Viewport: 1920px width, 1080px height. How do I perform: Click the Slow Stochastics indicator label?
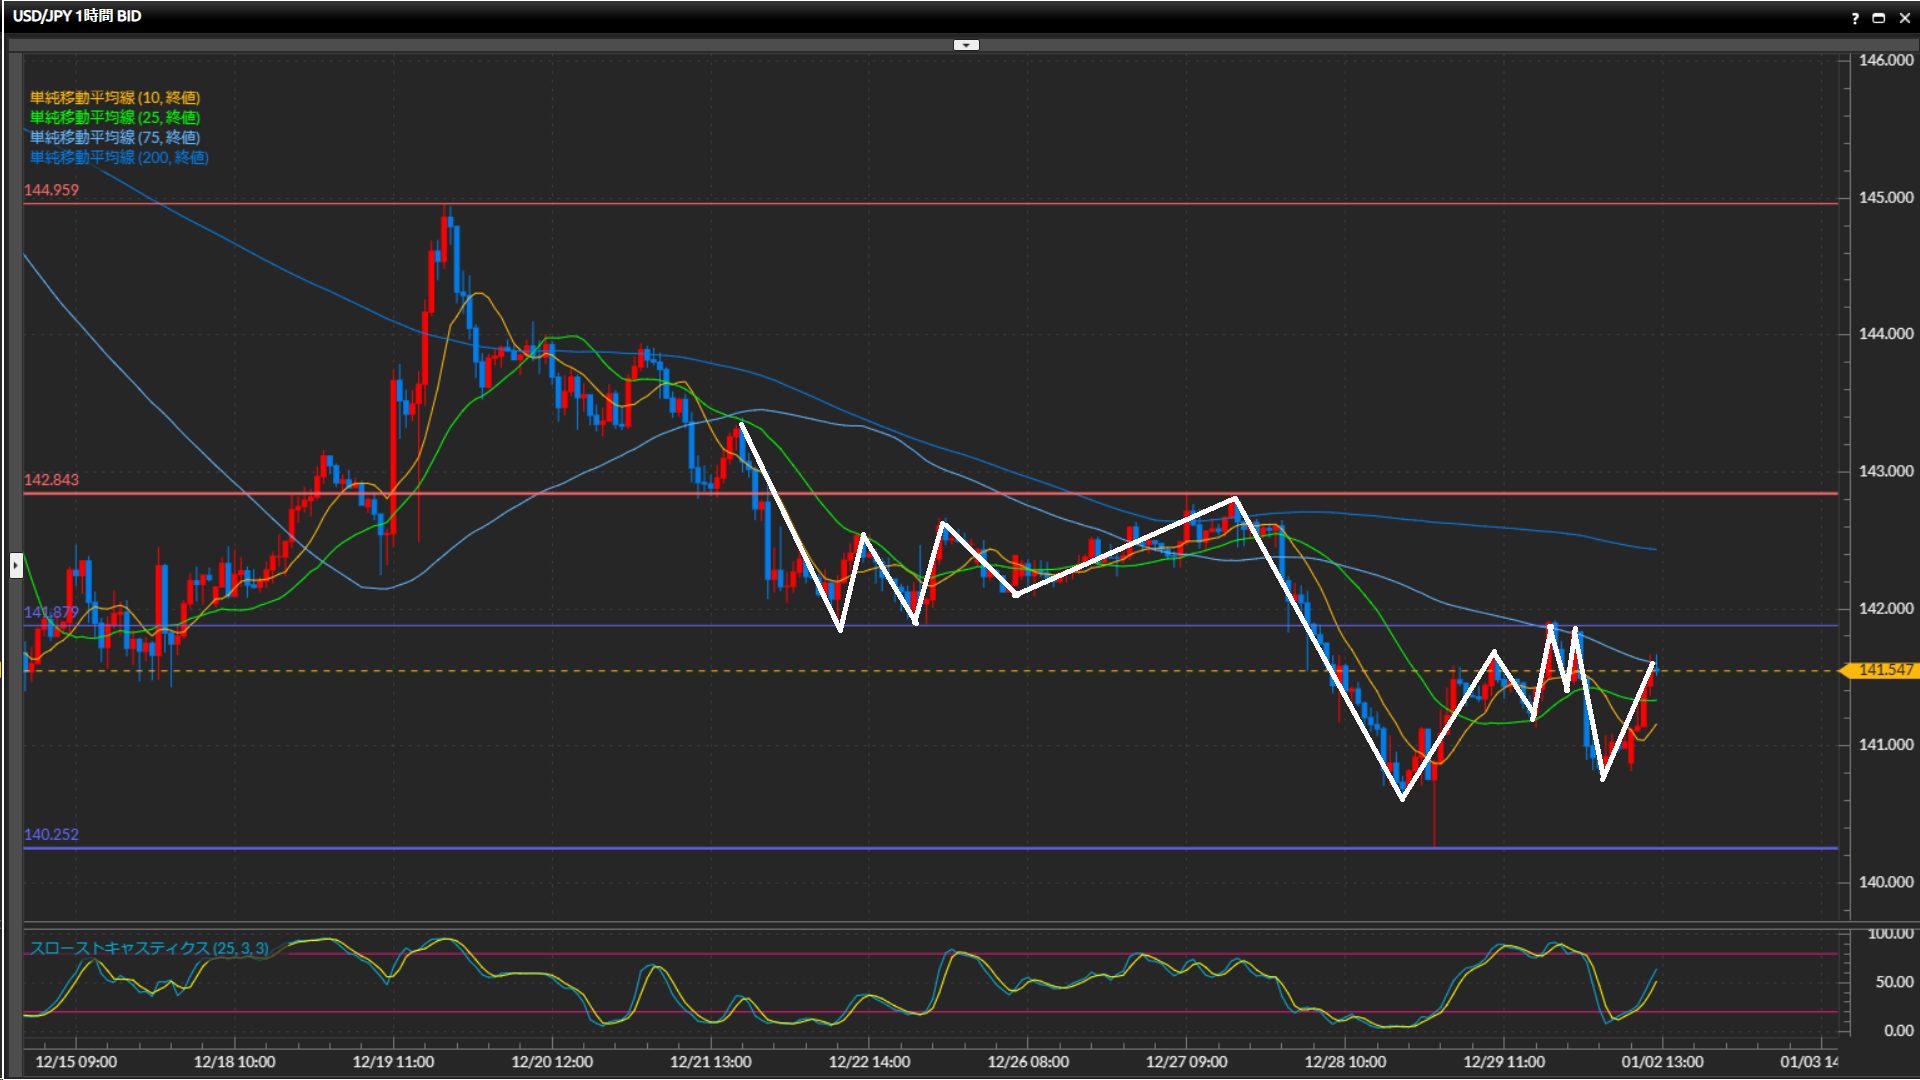coord(149,948)
